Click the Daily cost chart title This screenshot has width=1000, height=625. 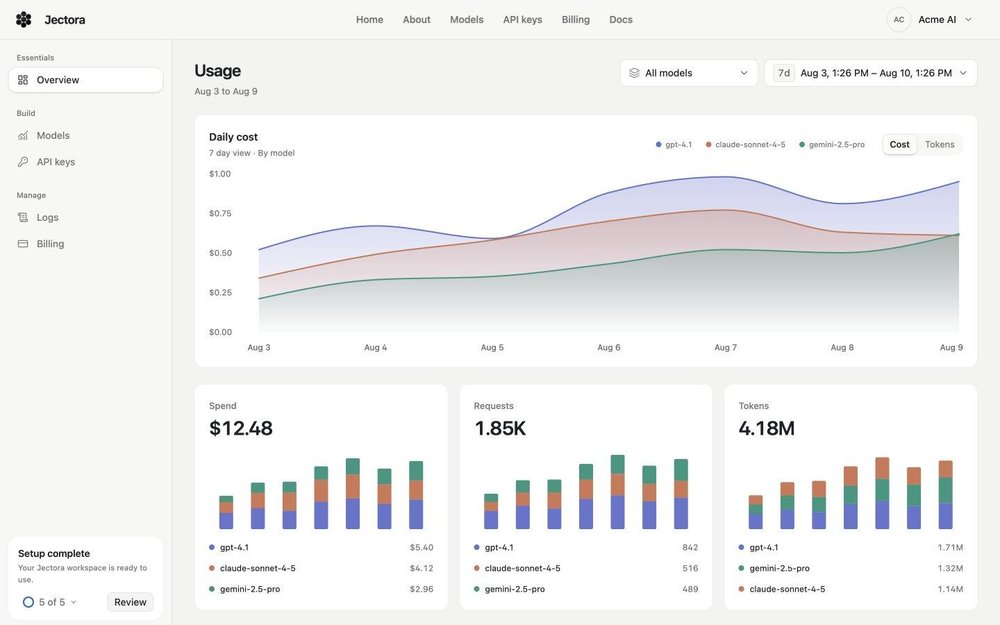[x=233, y=136]
